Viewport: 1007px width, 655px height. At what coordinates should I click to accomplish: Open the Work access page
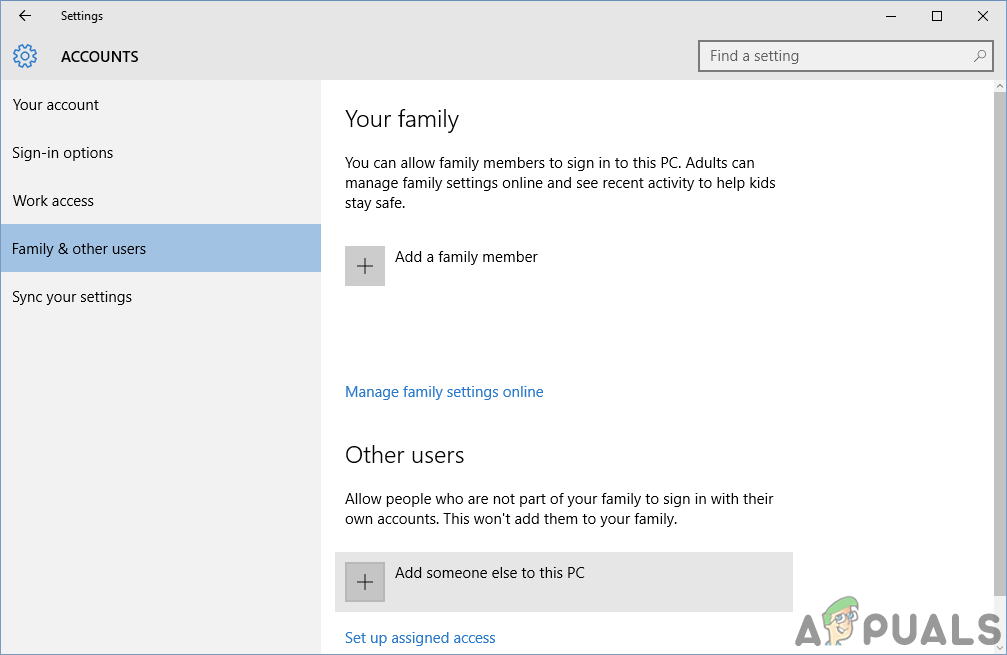click(x=53, y=201)
